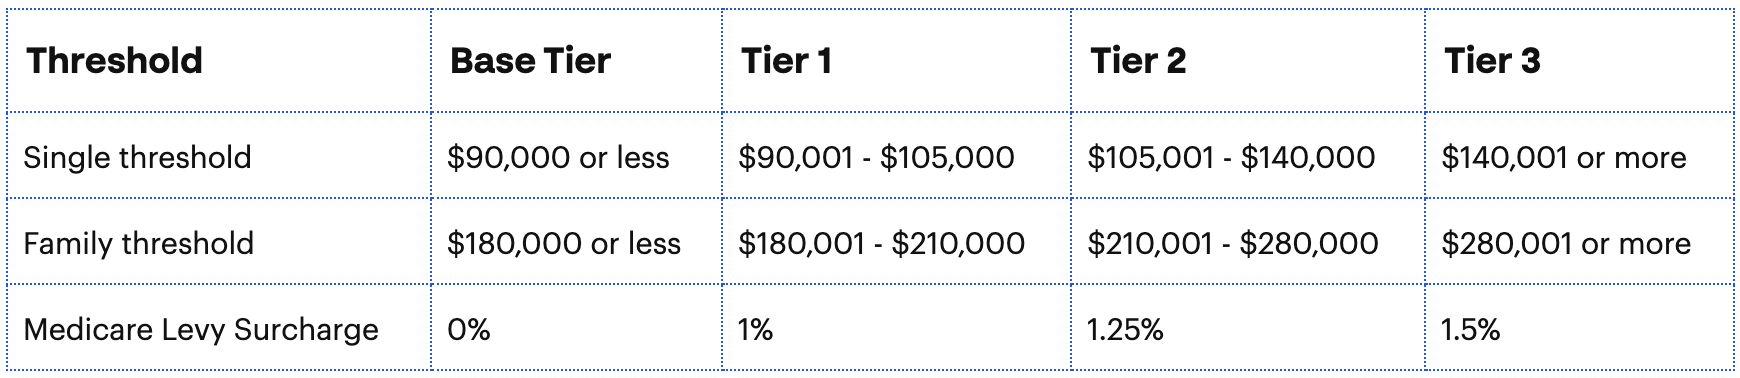Screen dimensions: 1740x378
Task: Click the Tier 2 header cell
Action: pyautogui.click(x=1248, y=61)
